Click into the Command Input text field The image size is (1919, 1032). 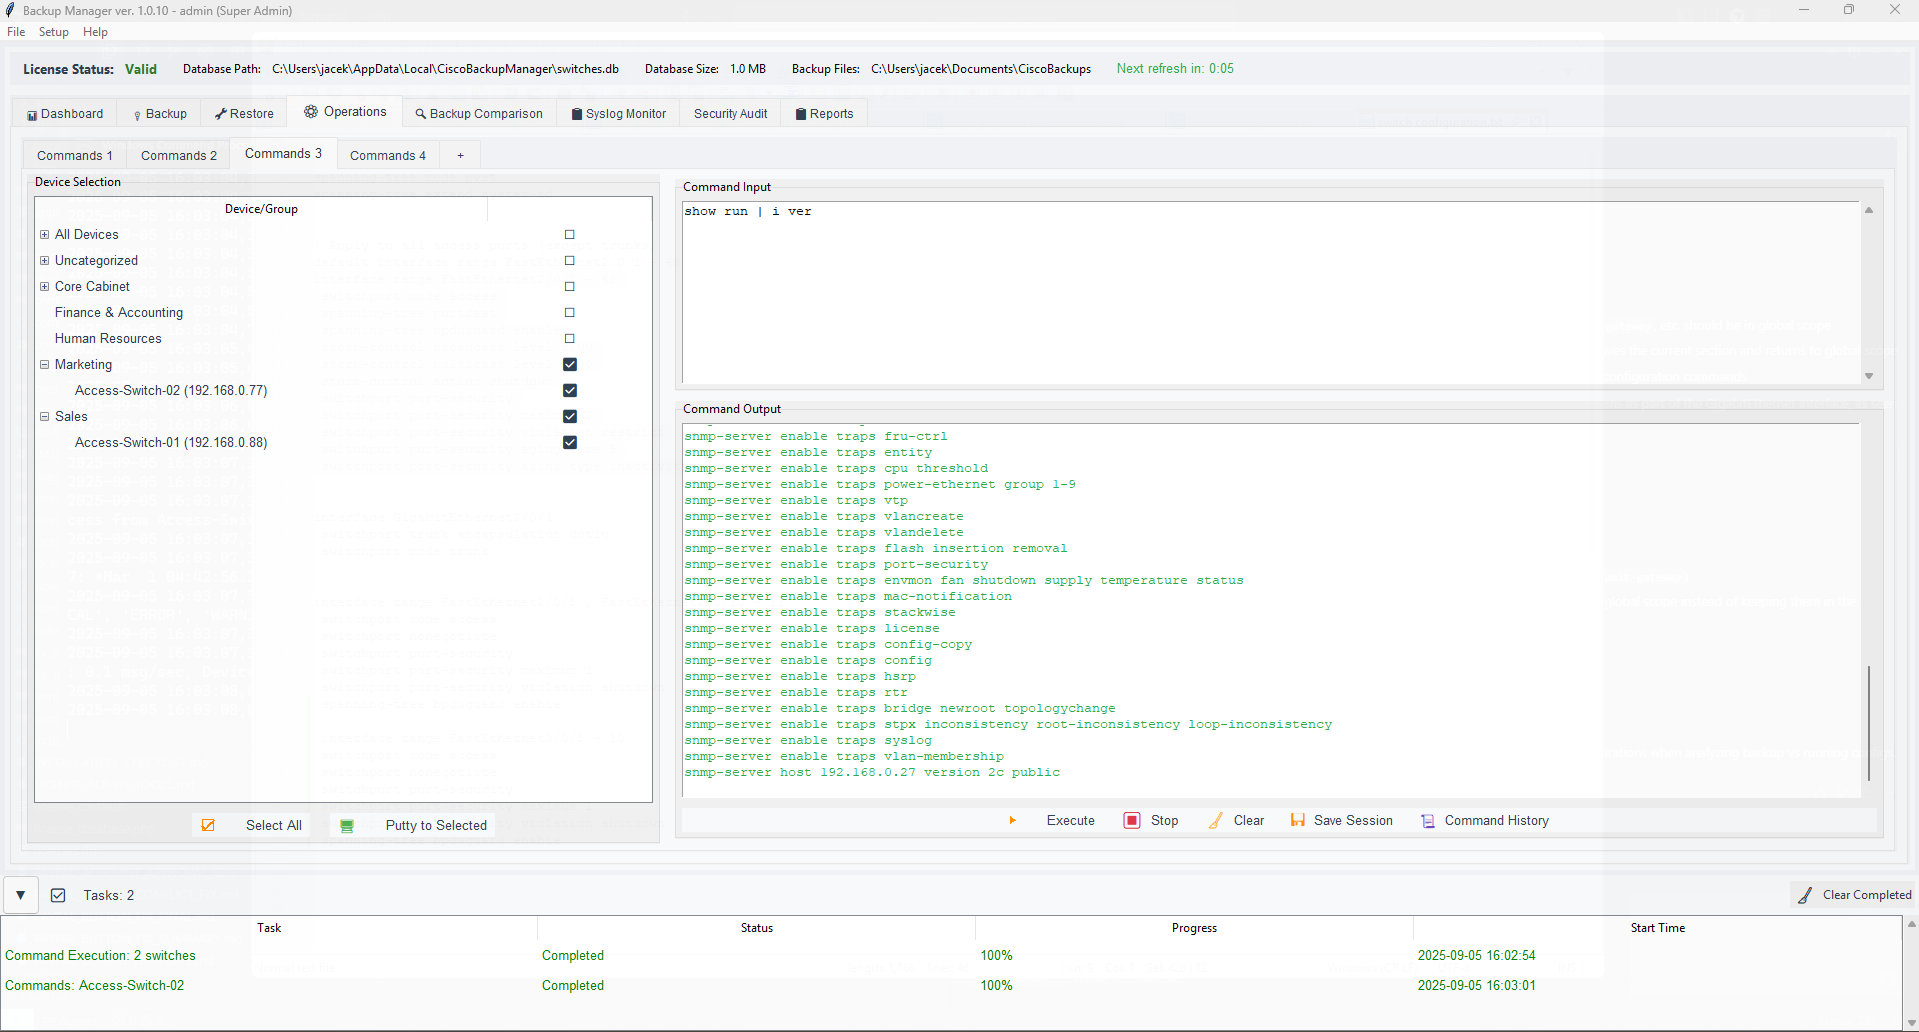click(1270, 293)
